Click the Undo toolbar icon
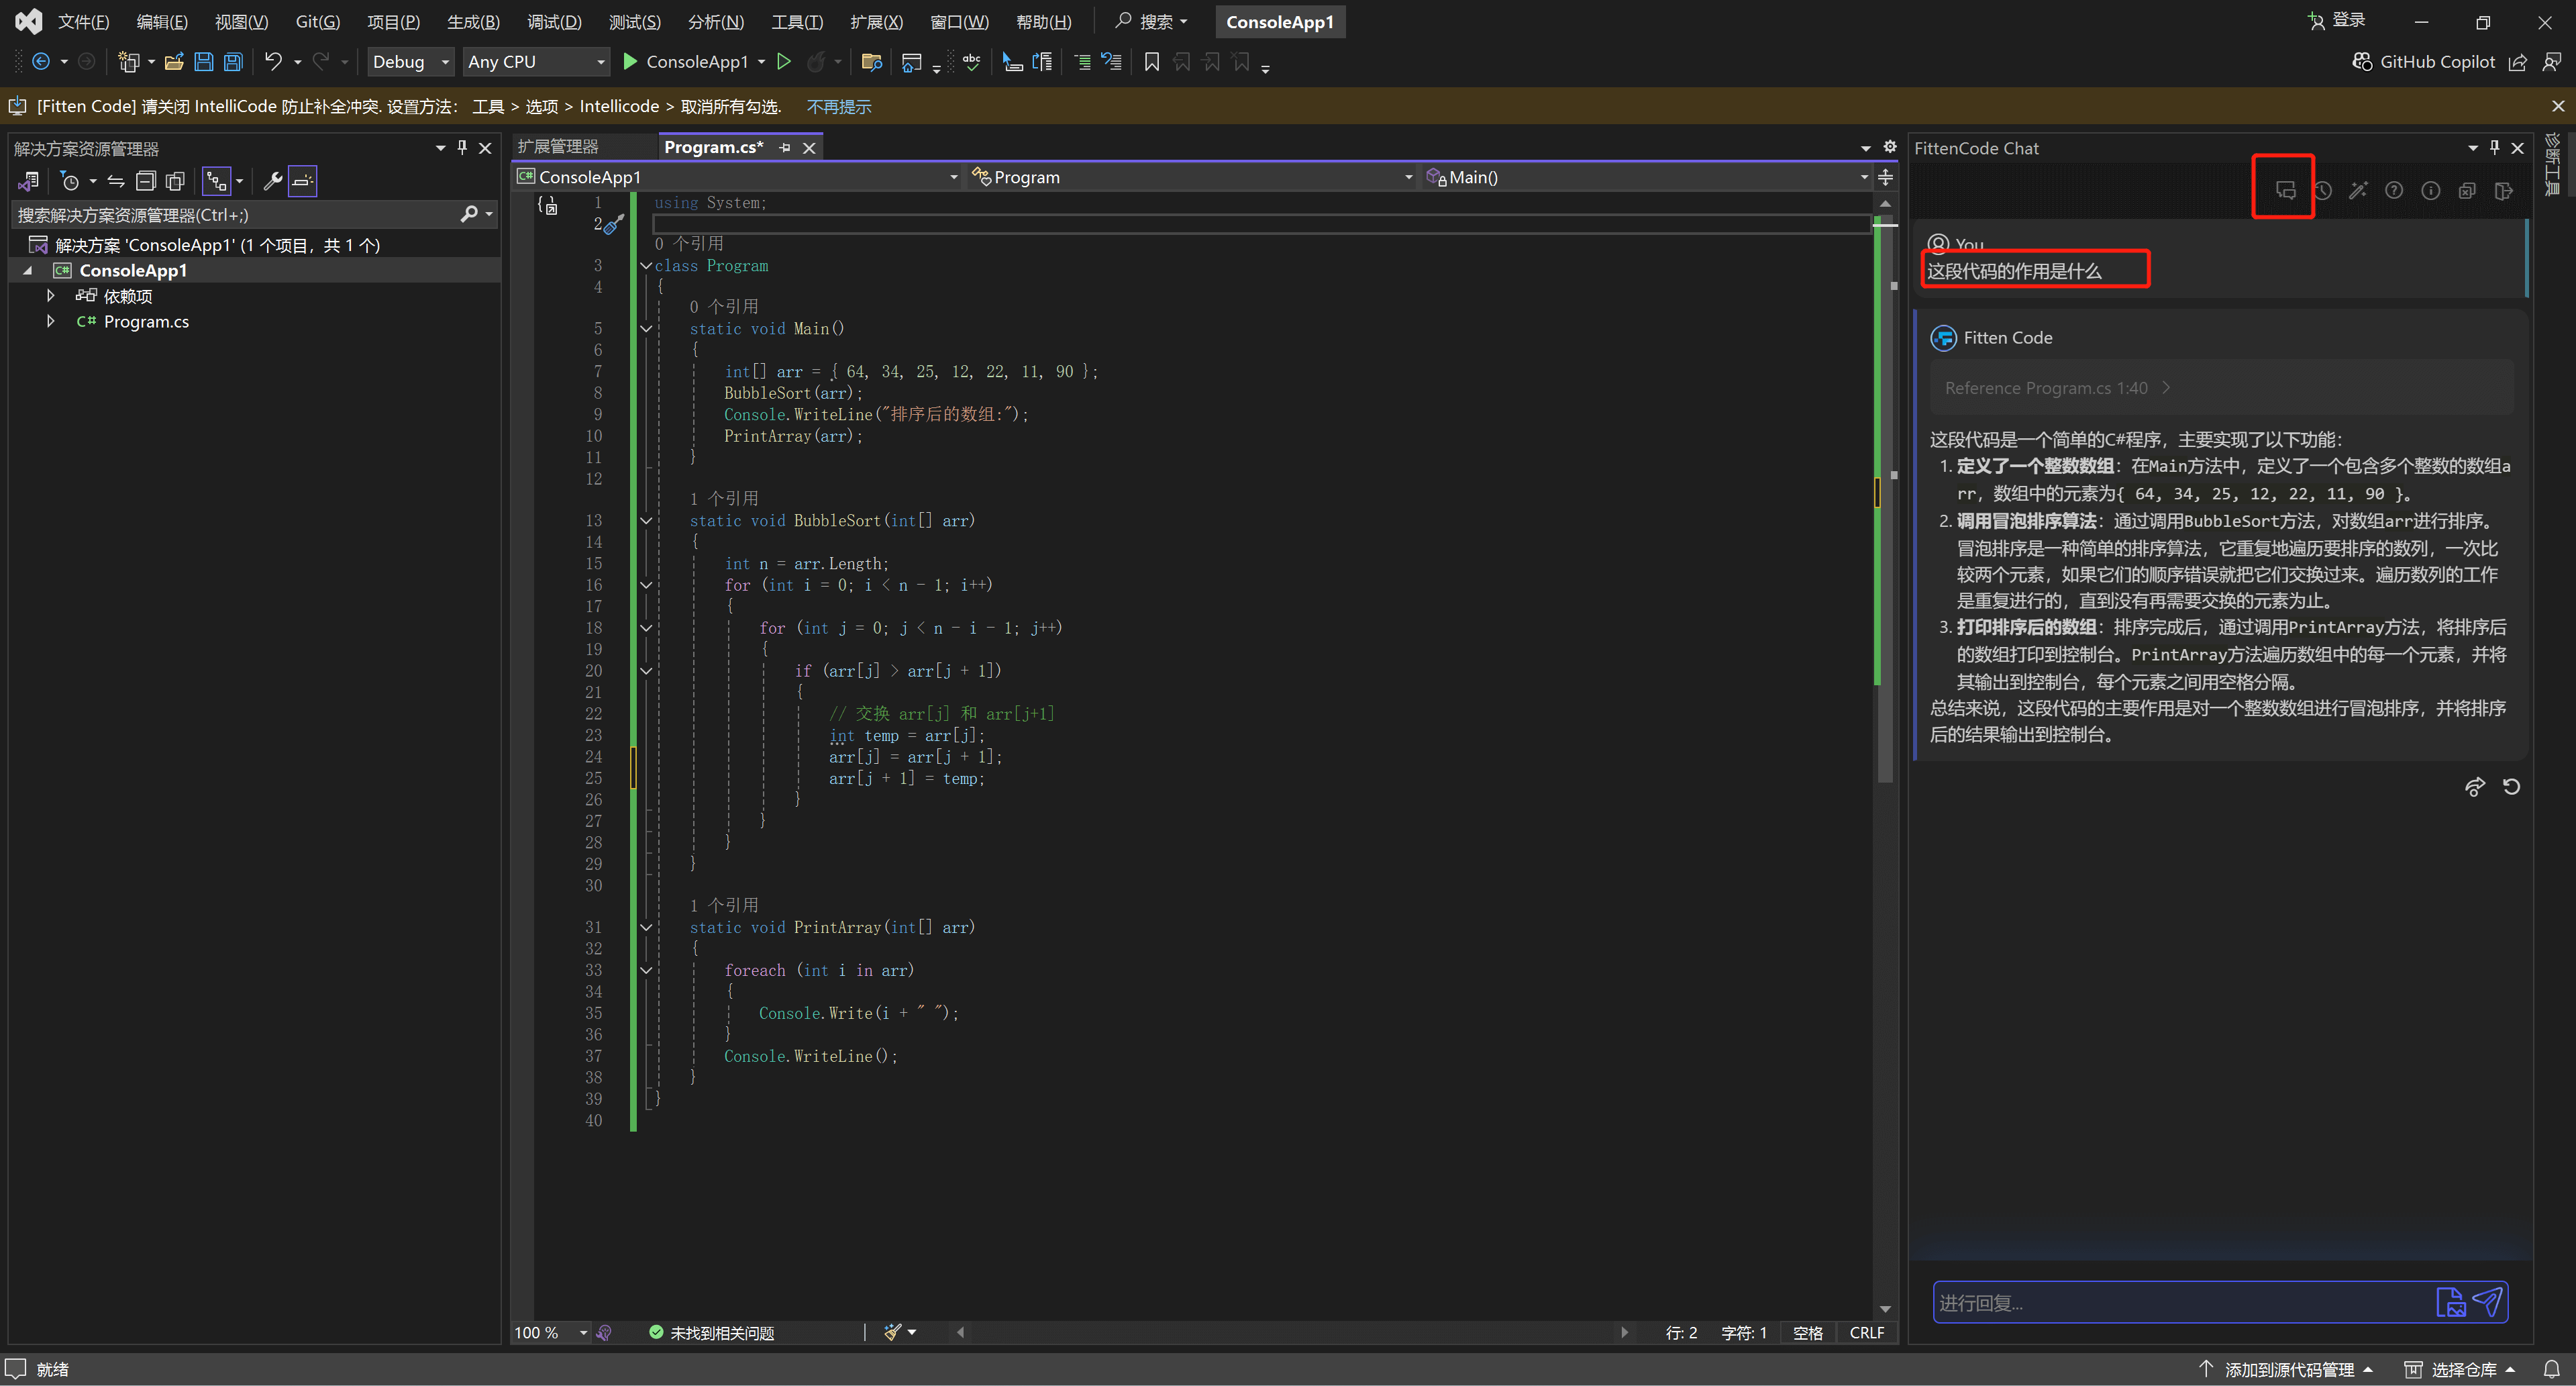Image resolution: width=2576 pixels, height=1386 pixels. point(273,62)
